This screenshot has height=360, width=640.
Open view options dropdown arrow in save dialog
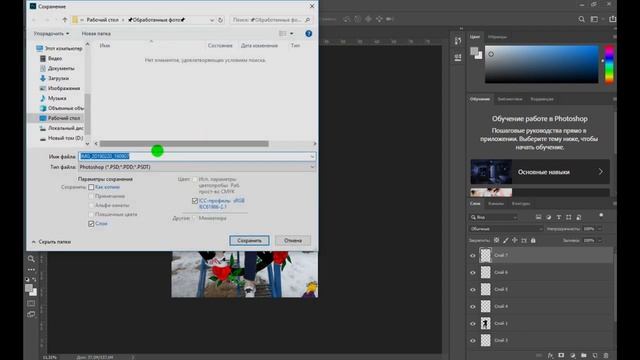coord(291,33)
